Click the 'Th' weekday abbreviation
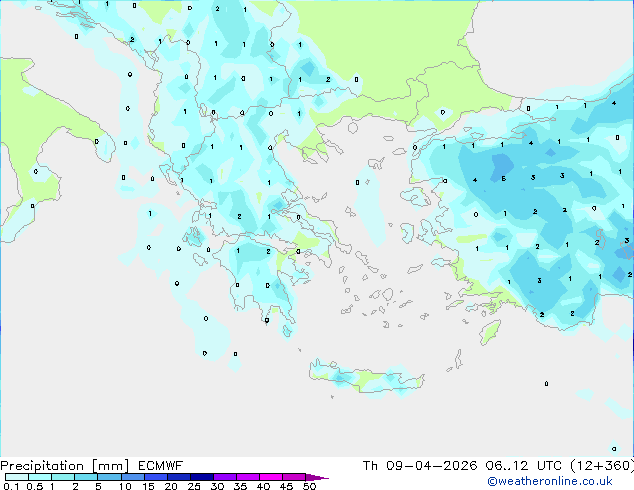Image resolution: width=634 pixels, height=490 pixels. pos(370,466)
